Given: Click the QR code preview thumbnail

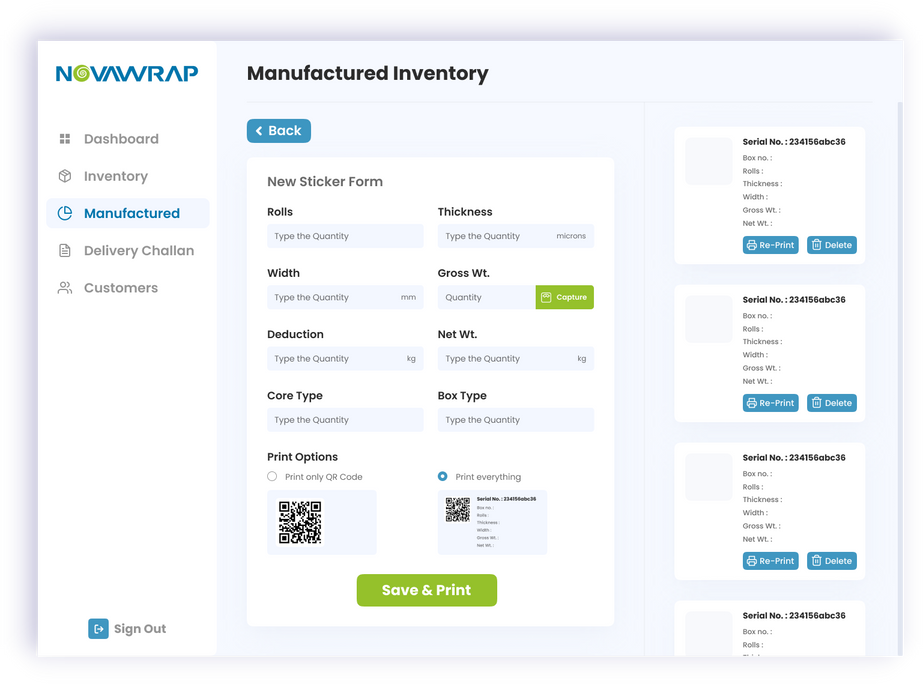Looking at the screenshot, I should click(x=300, y=522).
